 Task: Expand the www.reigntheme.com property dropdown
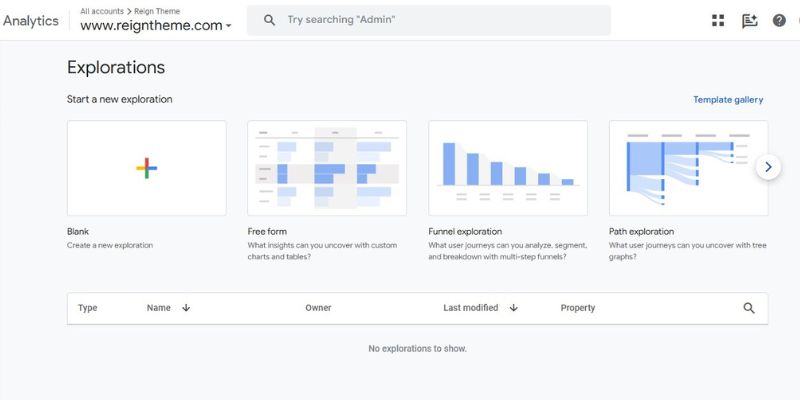point(229,27)
